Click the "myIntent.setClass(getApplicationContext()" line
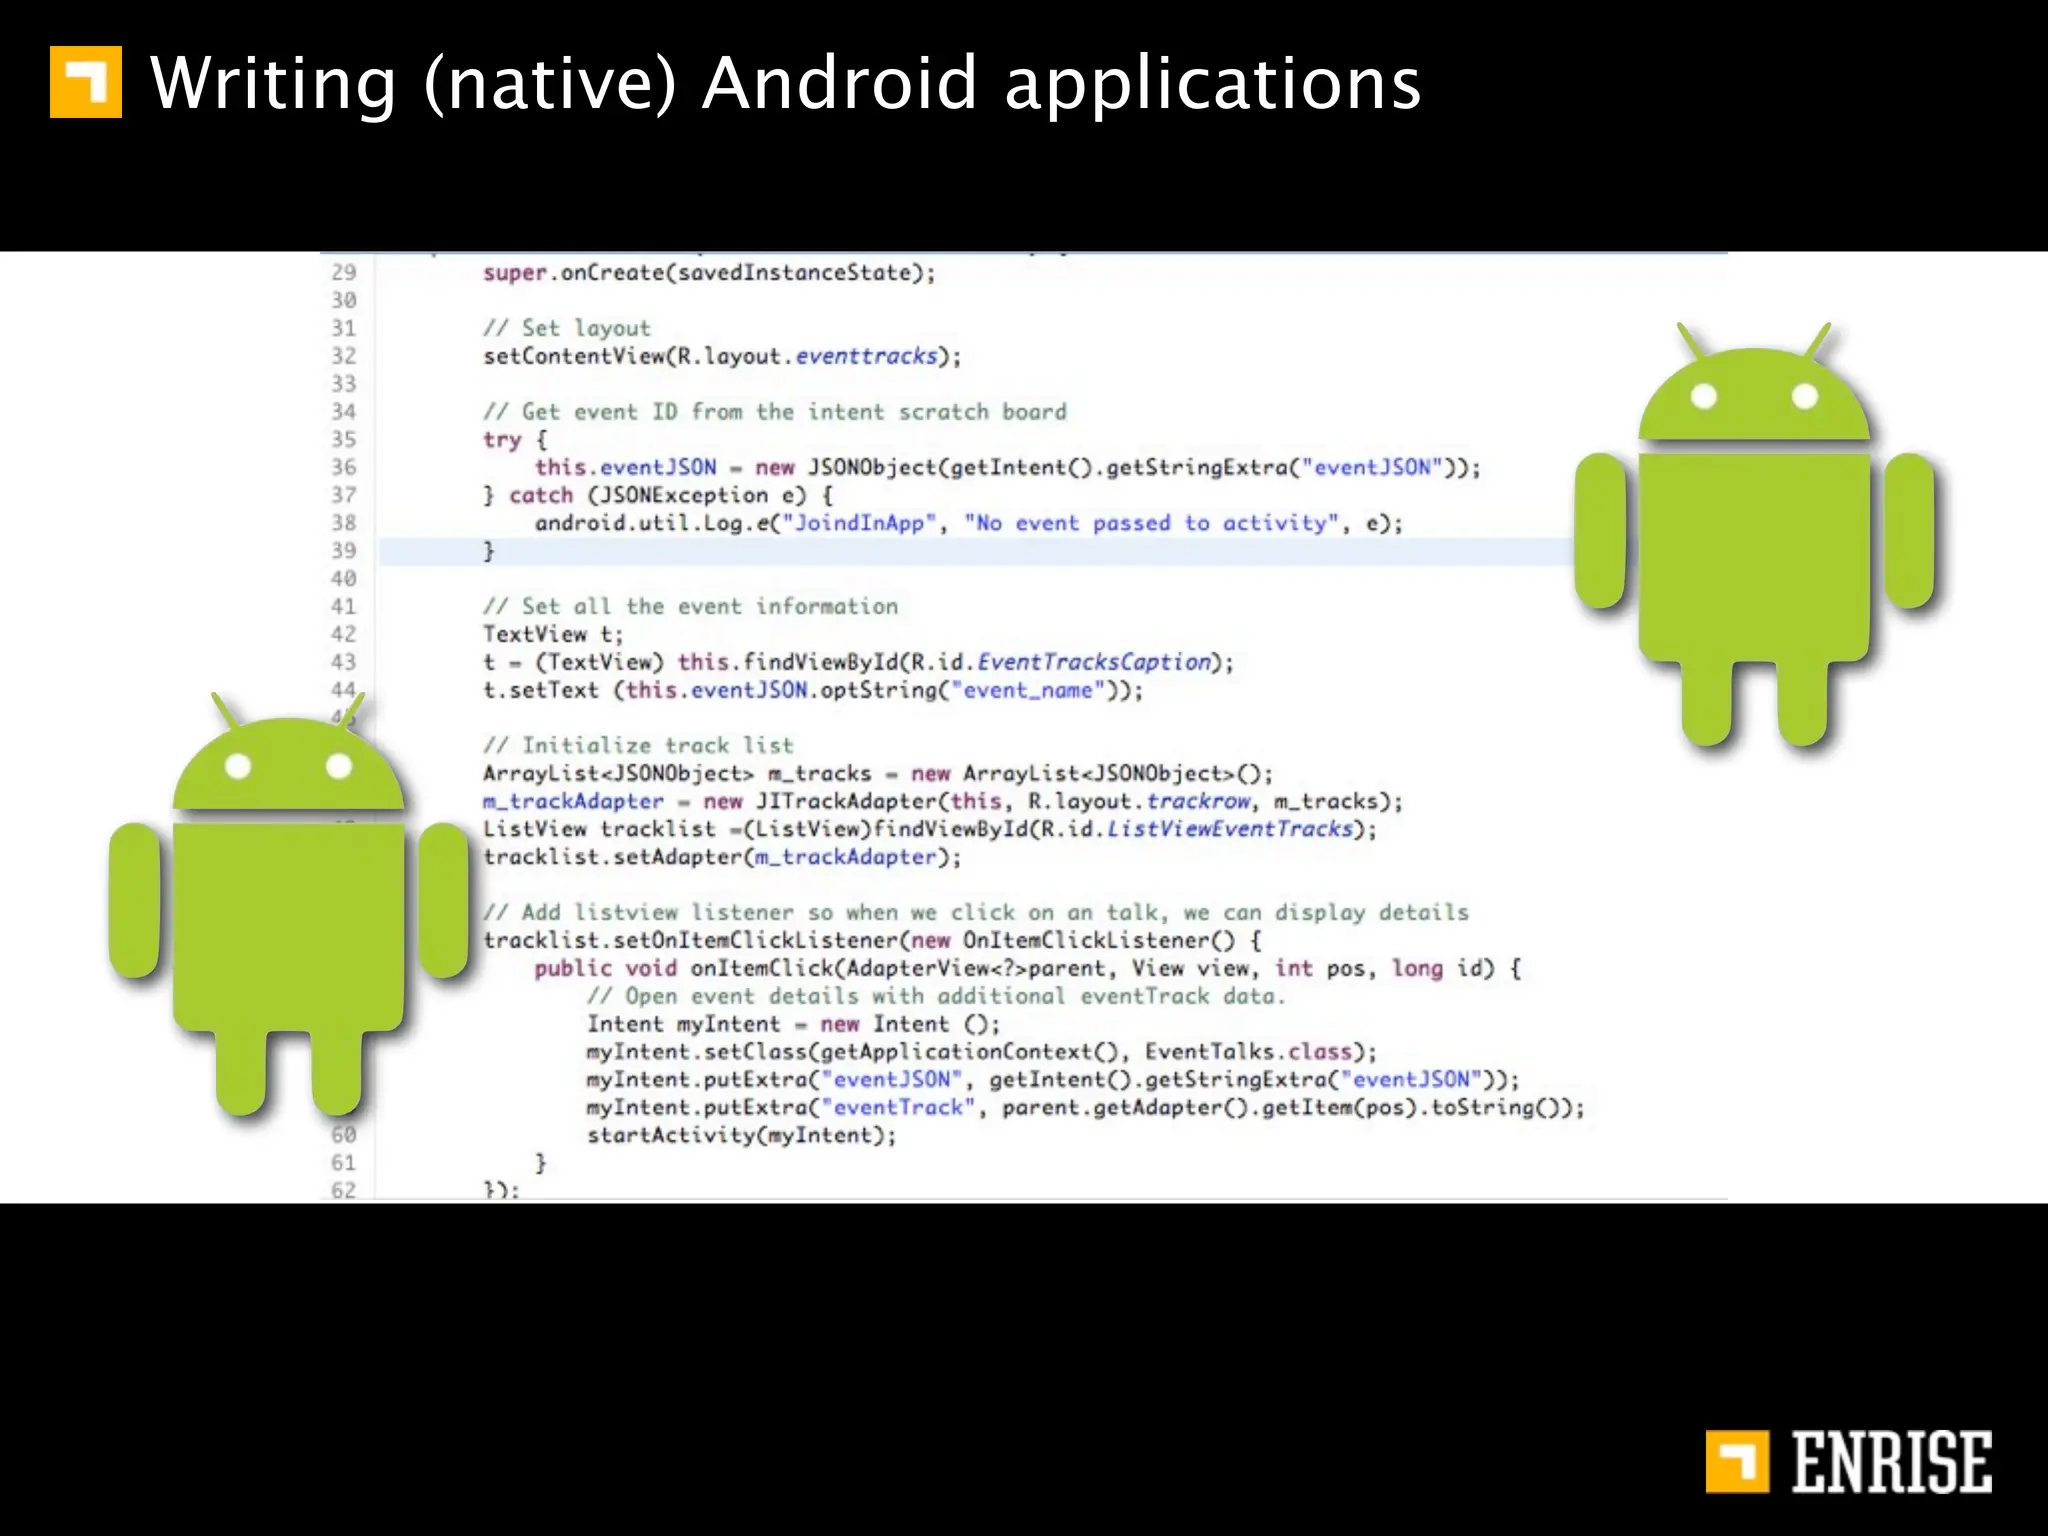 982,1052
